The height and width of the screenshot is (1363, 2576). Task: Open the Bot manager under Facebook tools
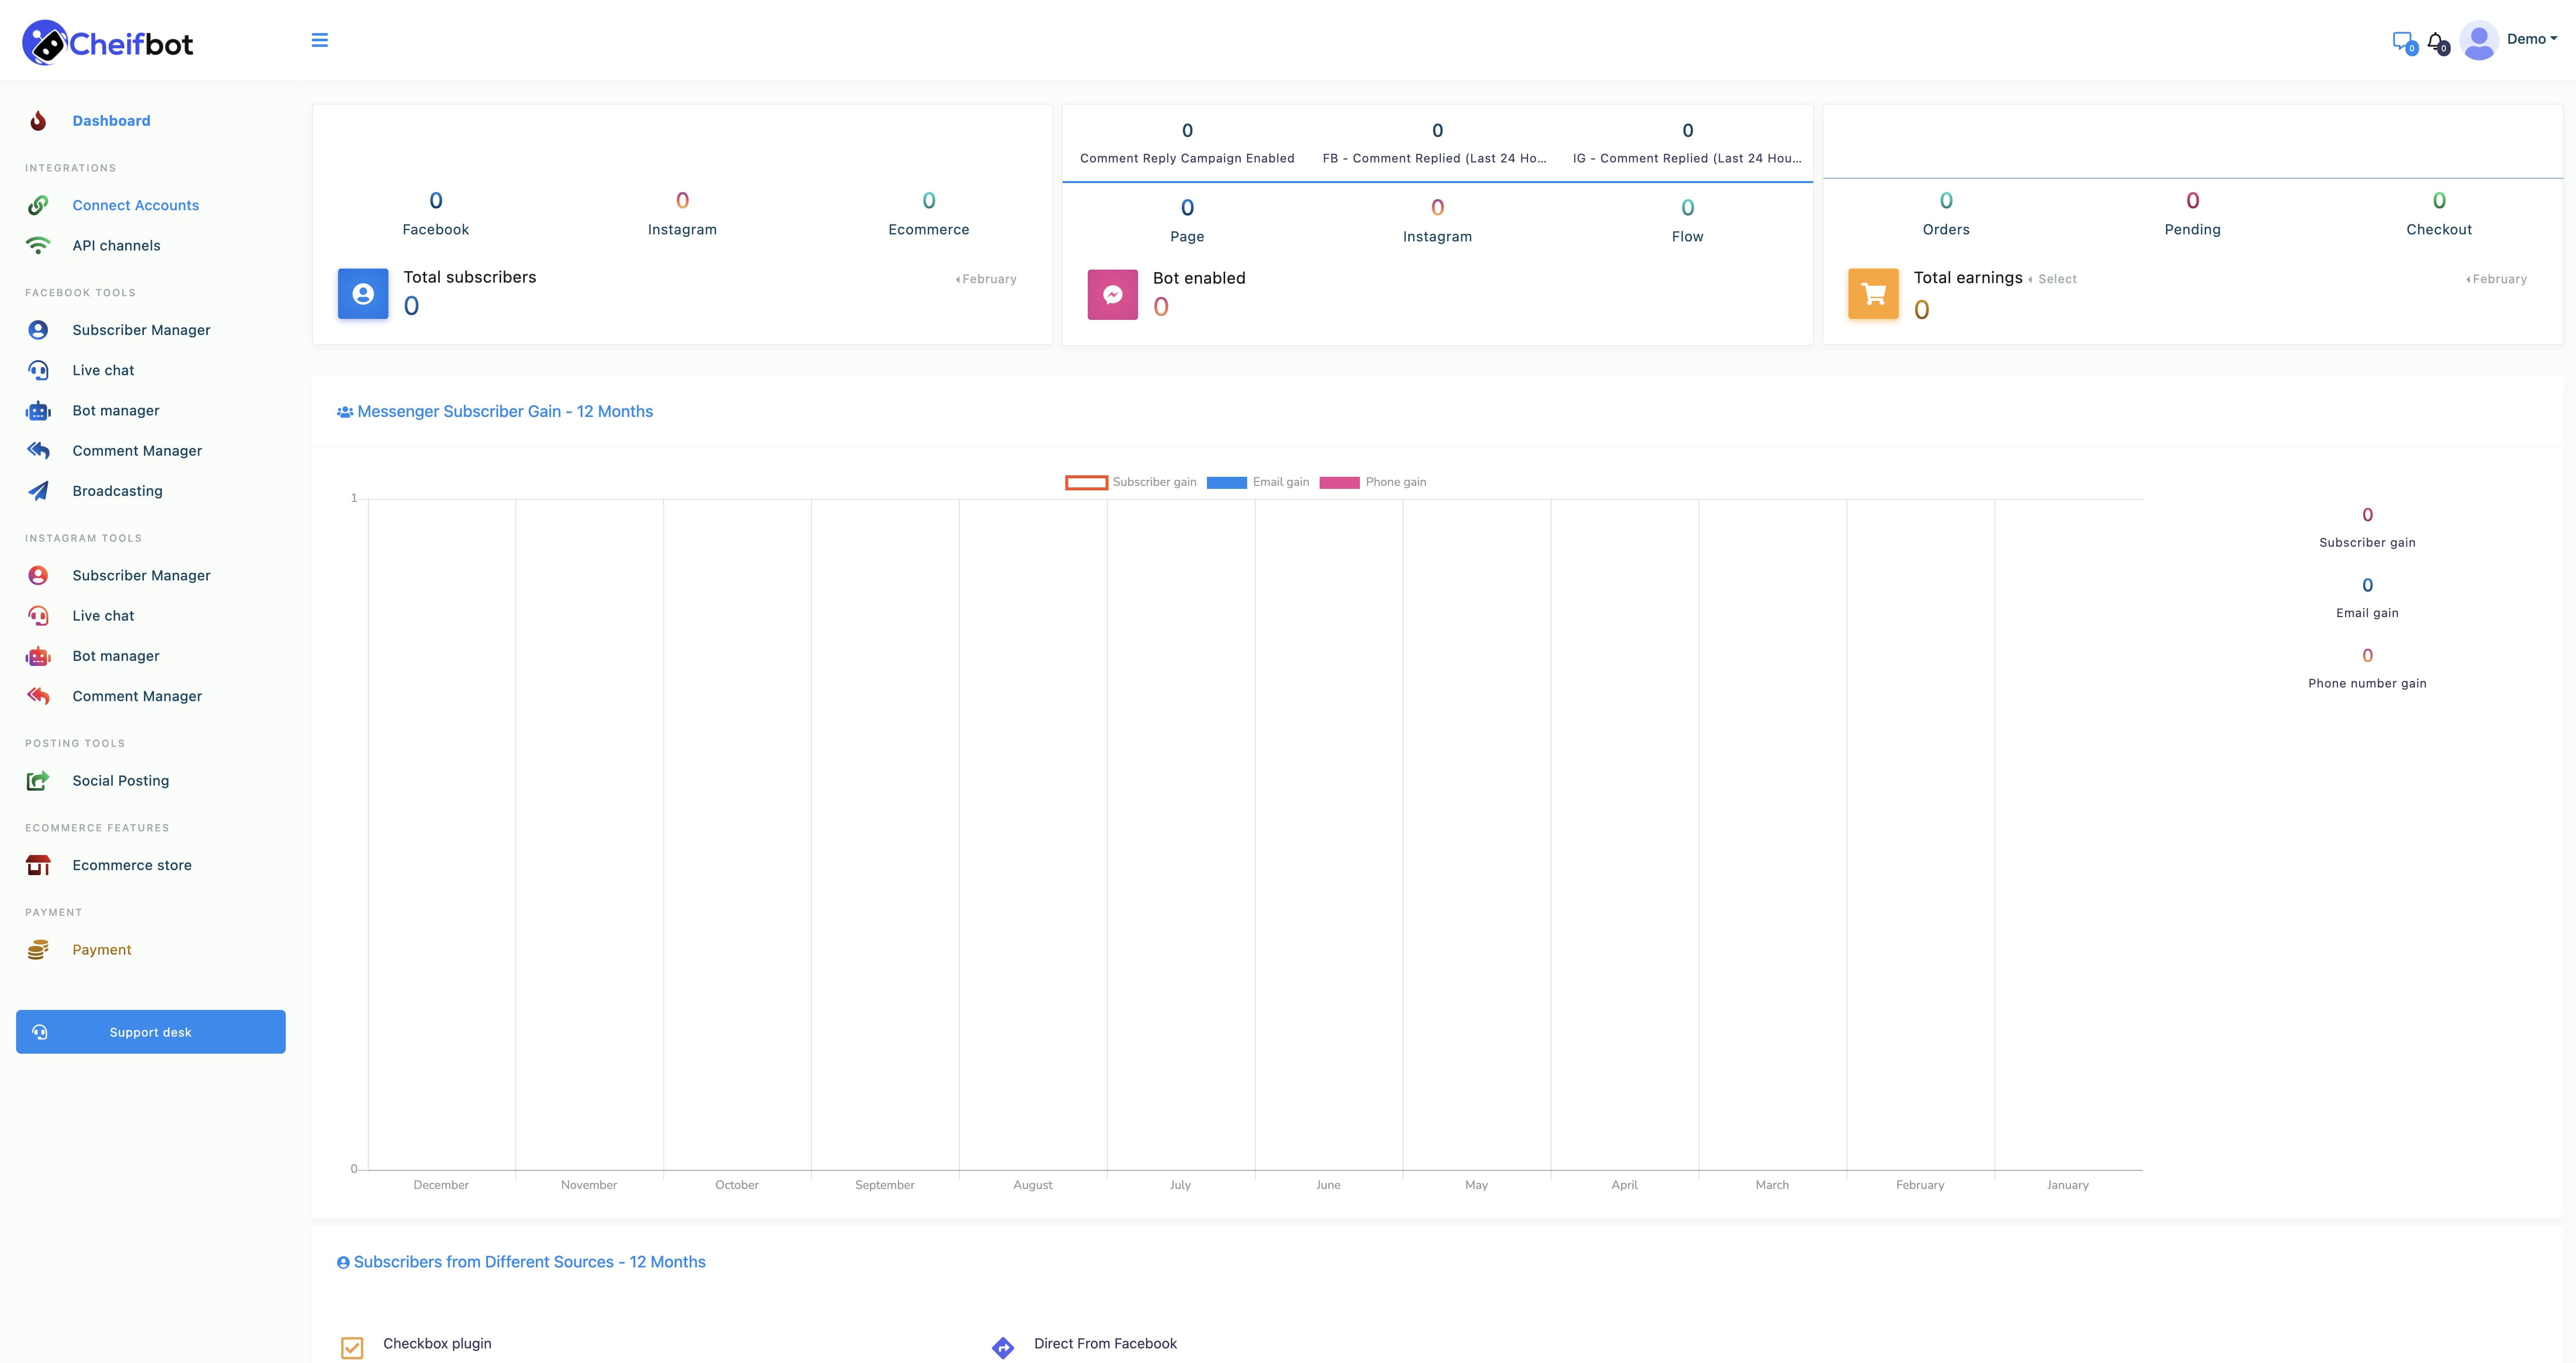pos(115,410)
